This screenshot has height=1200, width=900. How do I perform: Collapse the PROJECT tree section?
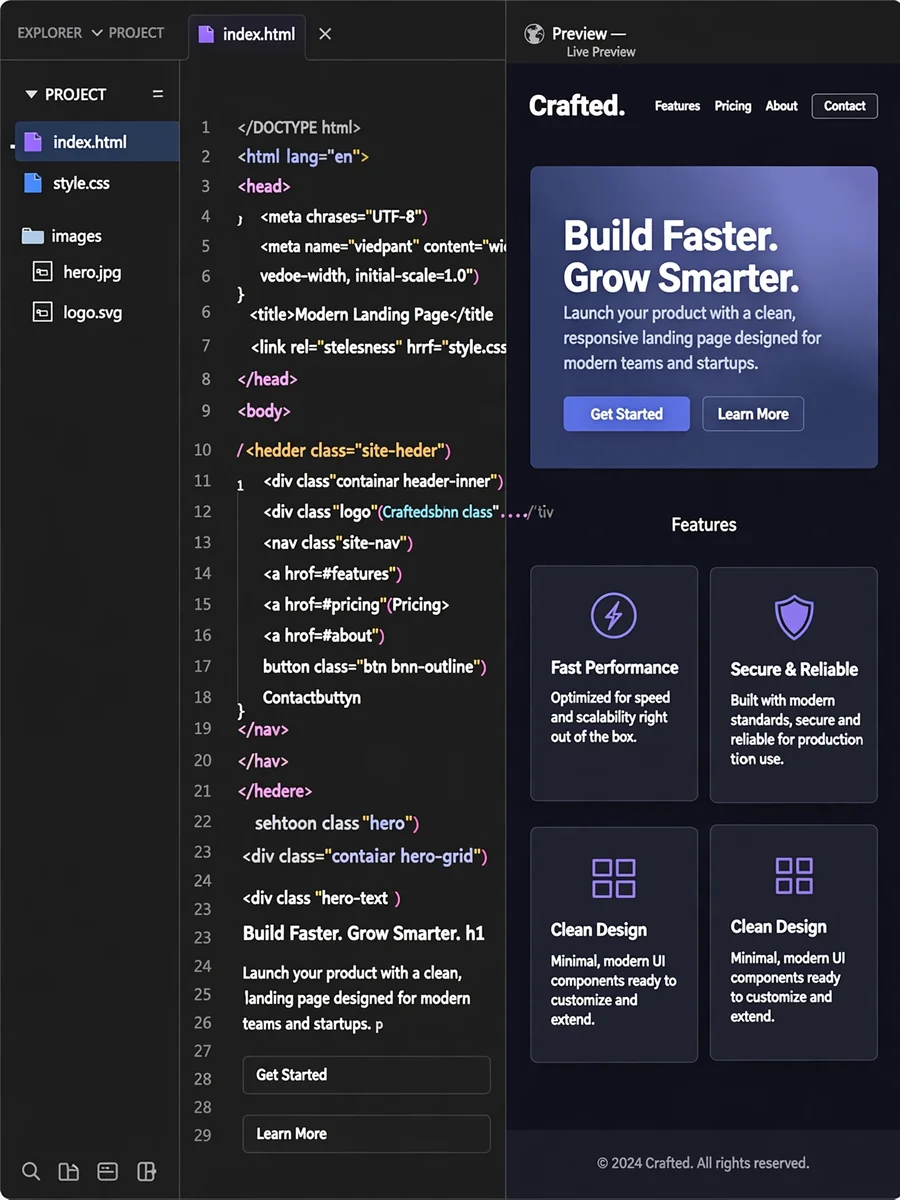point(31,94)
